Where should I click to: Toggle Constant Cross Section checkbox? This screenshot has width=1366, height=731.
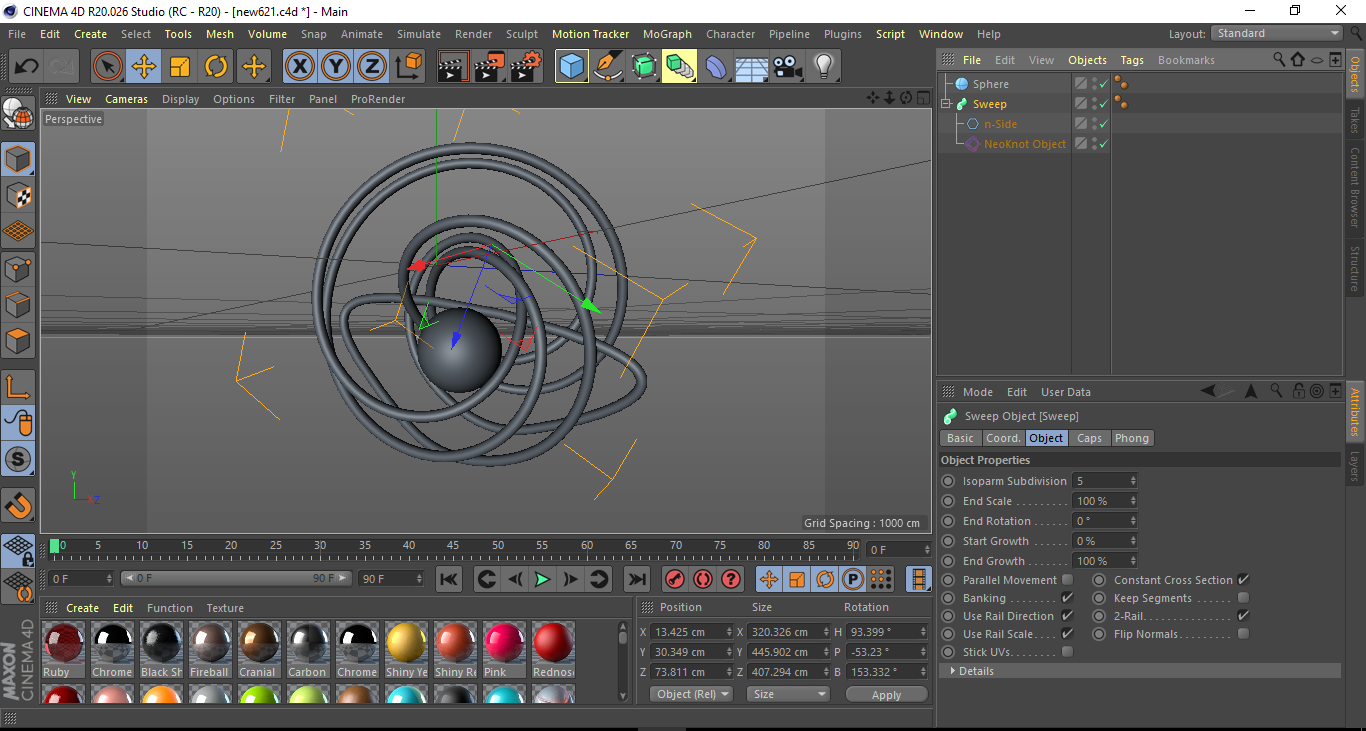coord(1243,580)
